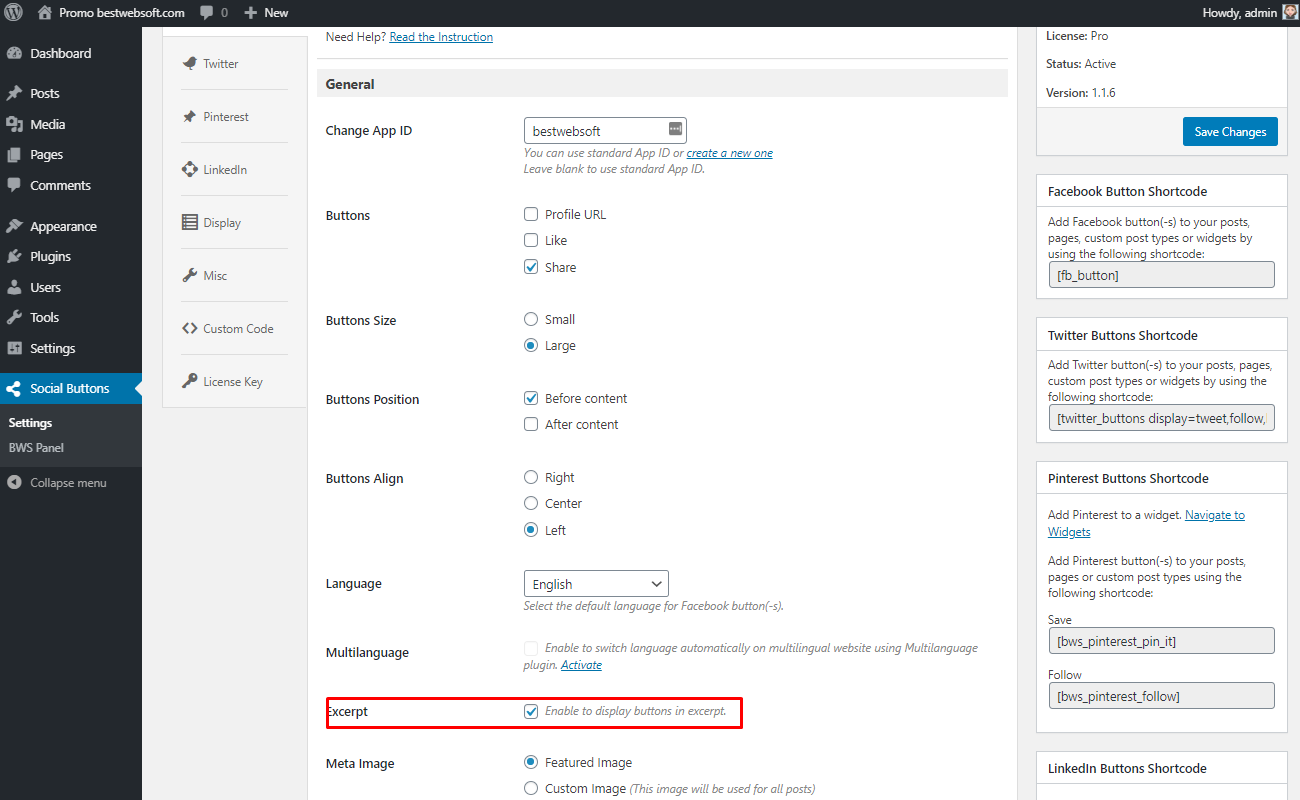Click the Users person icon

pyautogui.click(x=14, y=287)
